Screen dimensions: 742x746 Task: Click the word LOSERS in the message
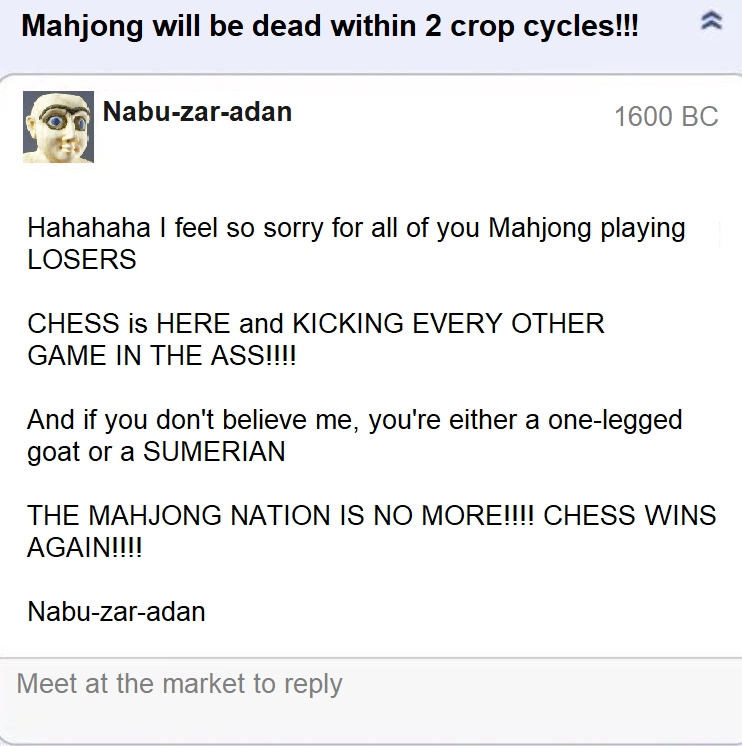click(x=82, y=260)
